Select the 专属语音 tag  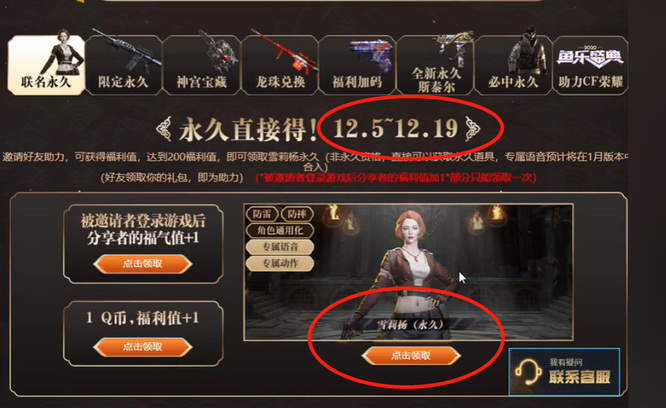pyautogui.click(x=280, y=247)
